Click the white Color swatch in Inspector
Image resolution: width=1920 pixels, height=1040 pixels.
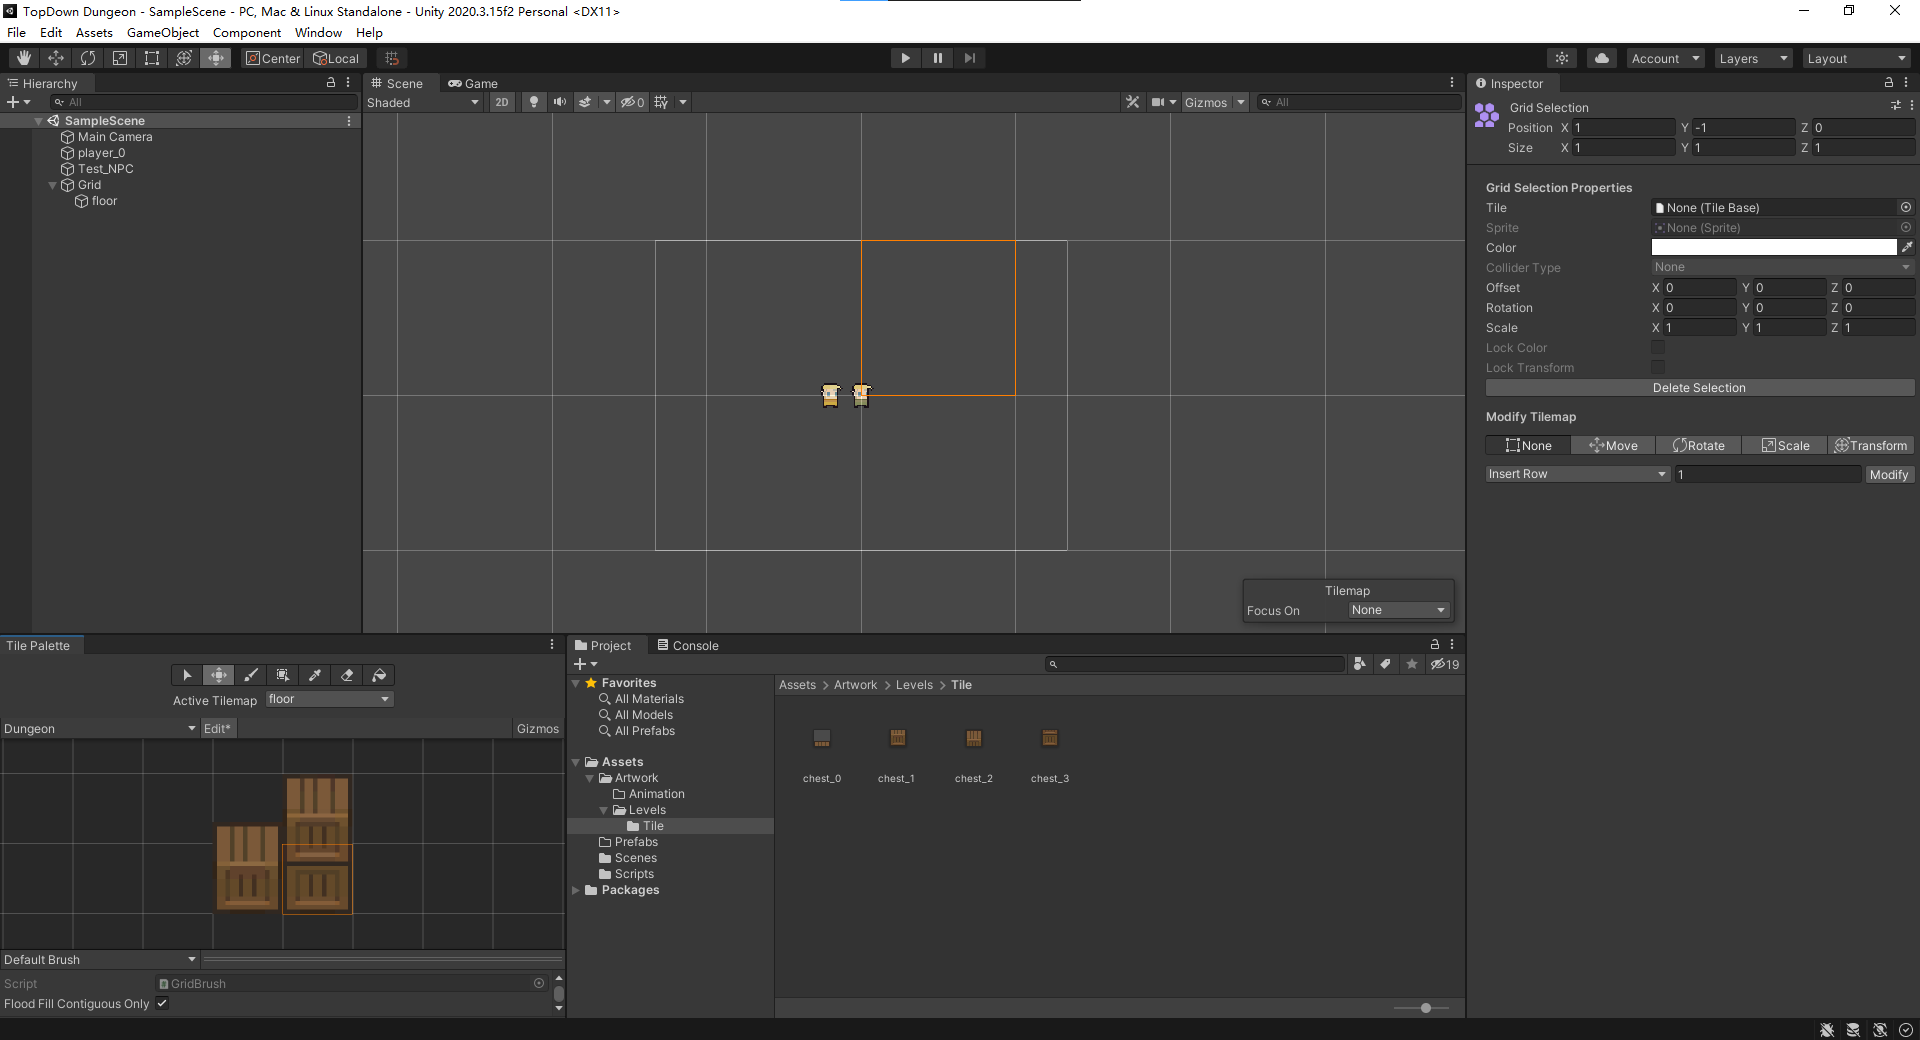click(x=1773, y=247)
